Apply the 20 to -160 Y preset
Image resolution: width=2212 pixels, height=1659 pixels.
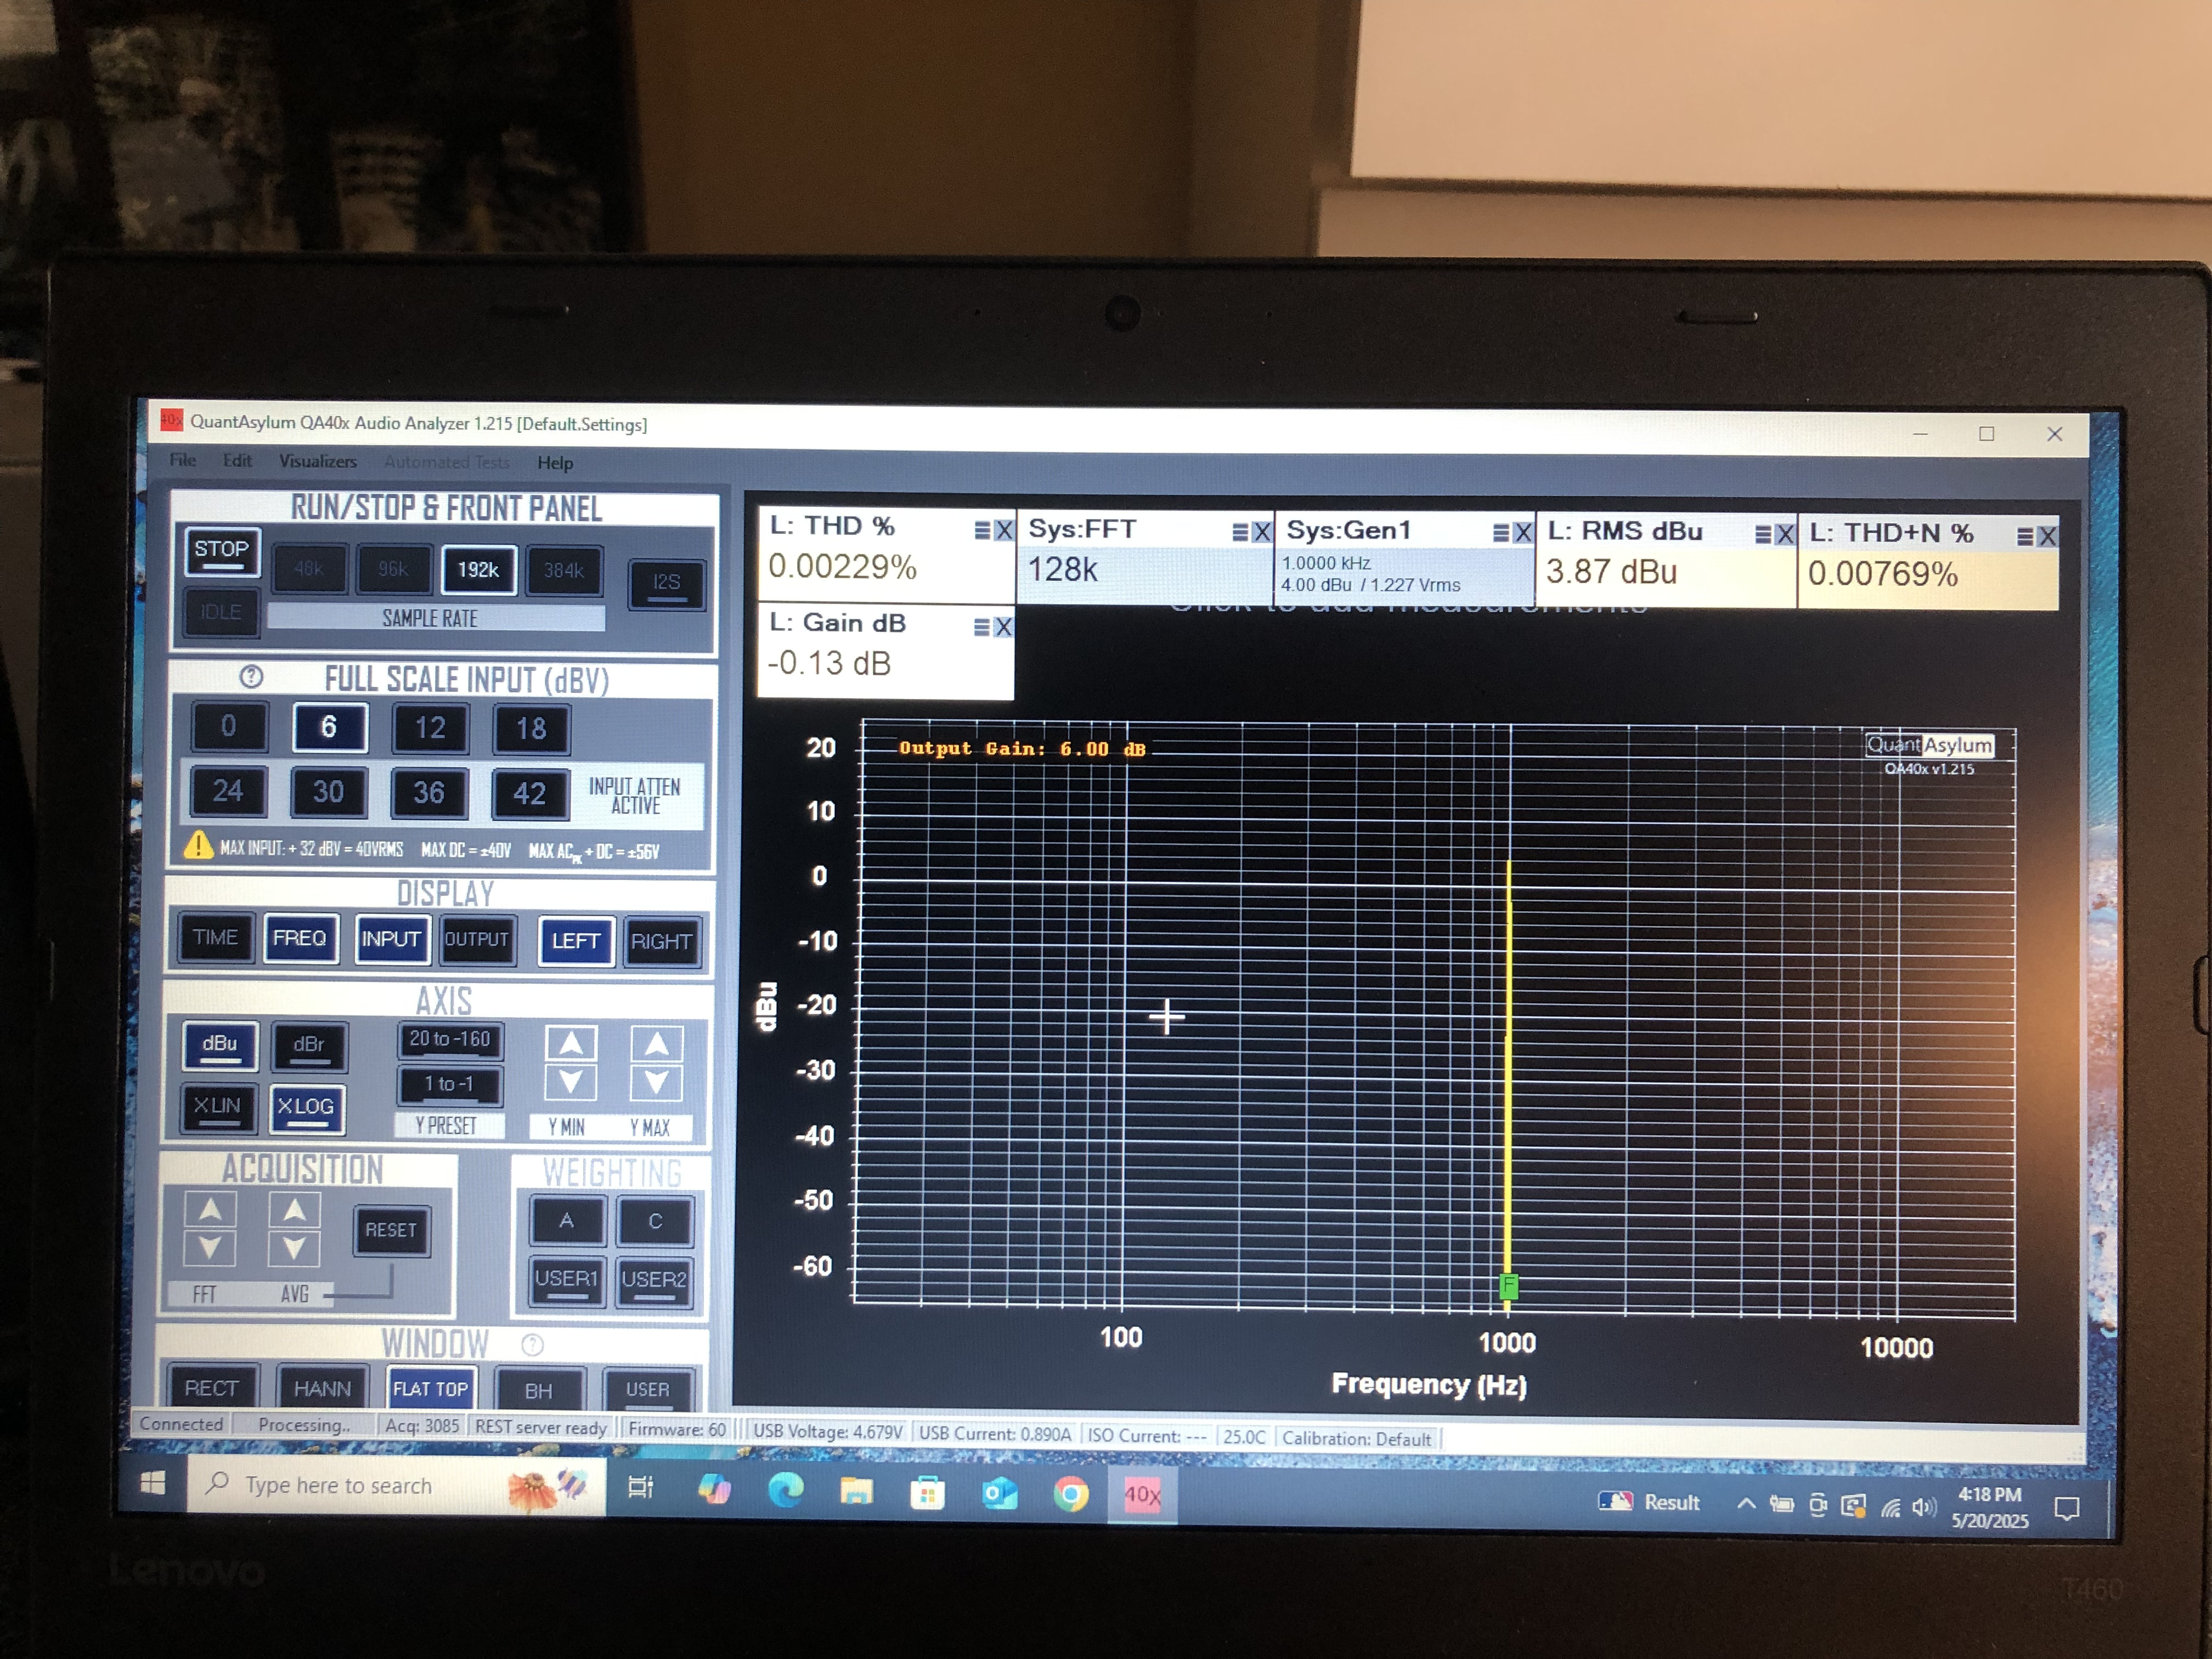[450, 1041]
